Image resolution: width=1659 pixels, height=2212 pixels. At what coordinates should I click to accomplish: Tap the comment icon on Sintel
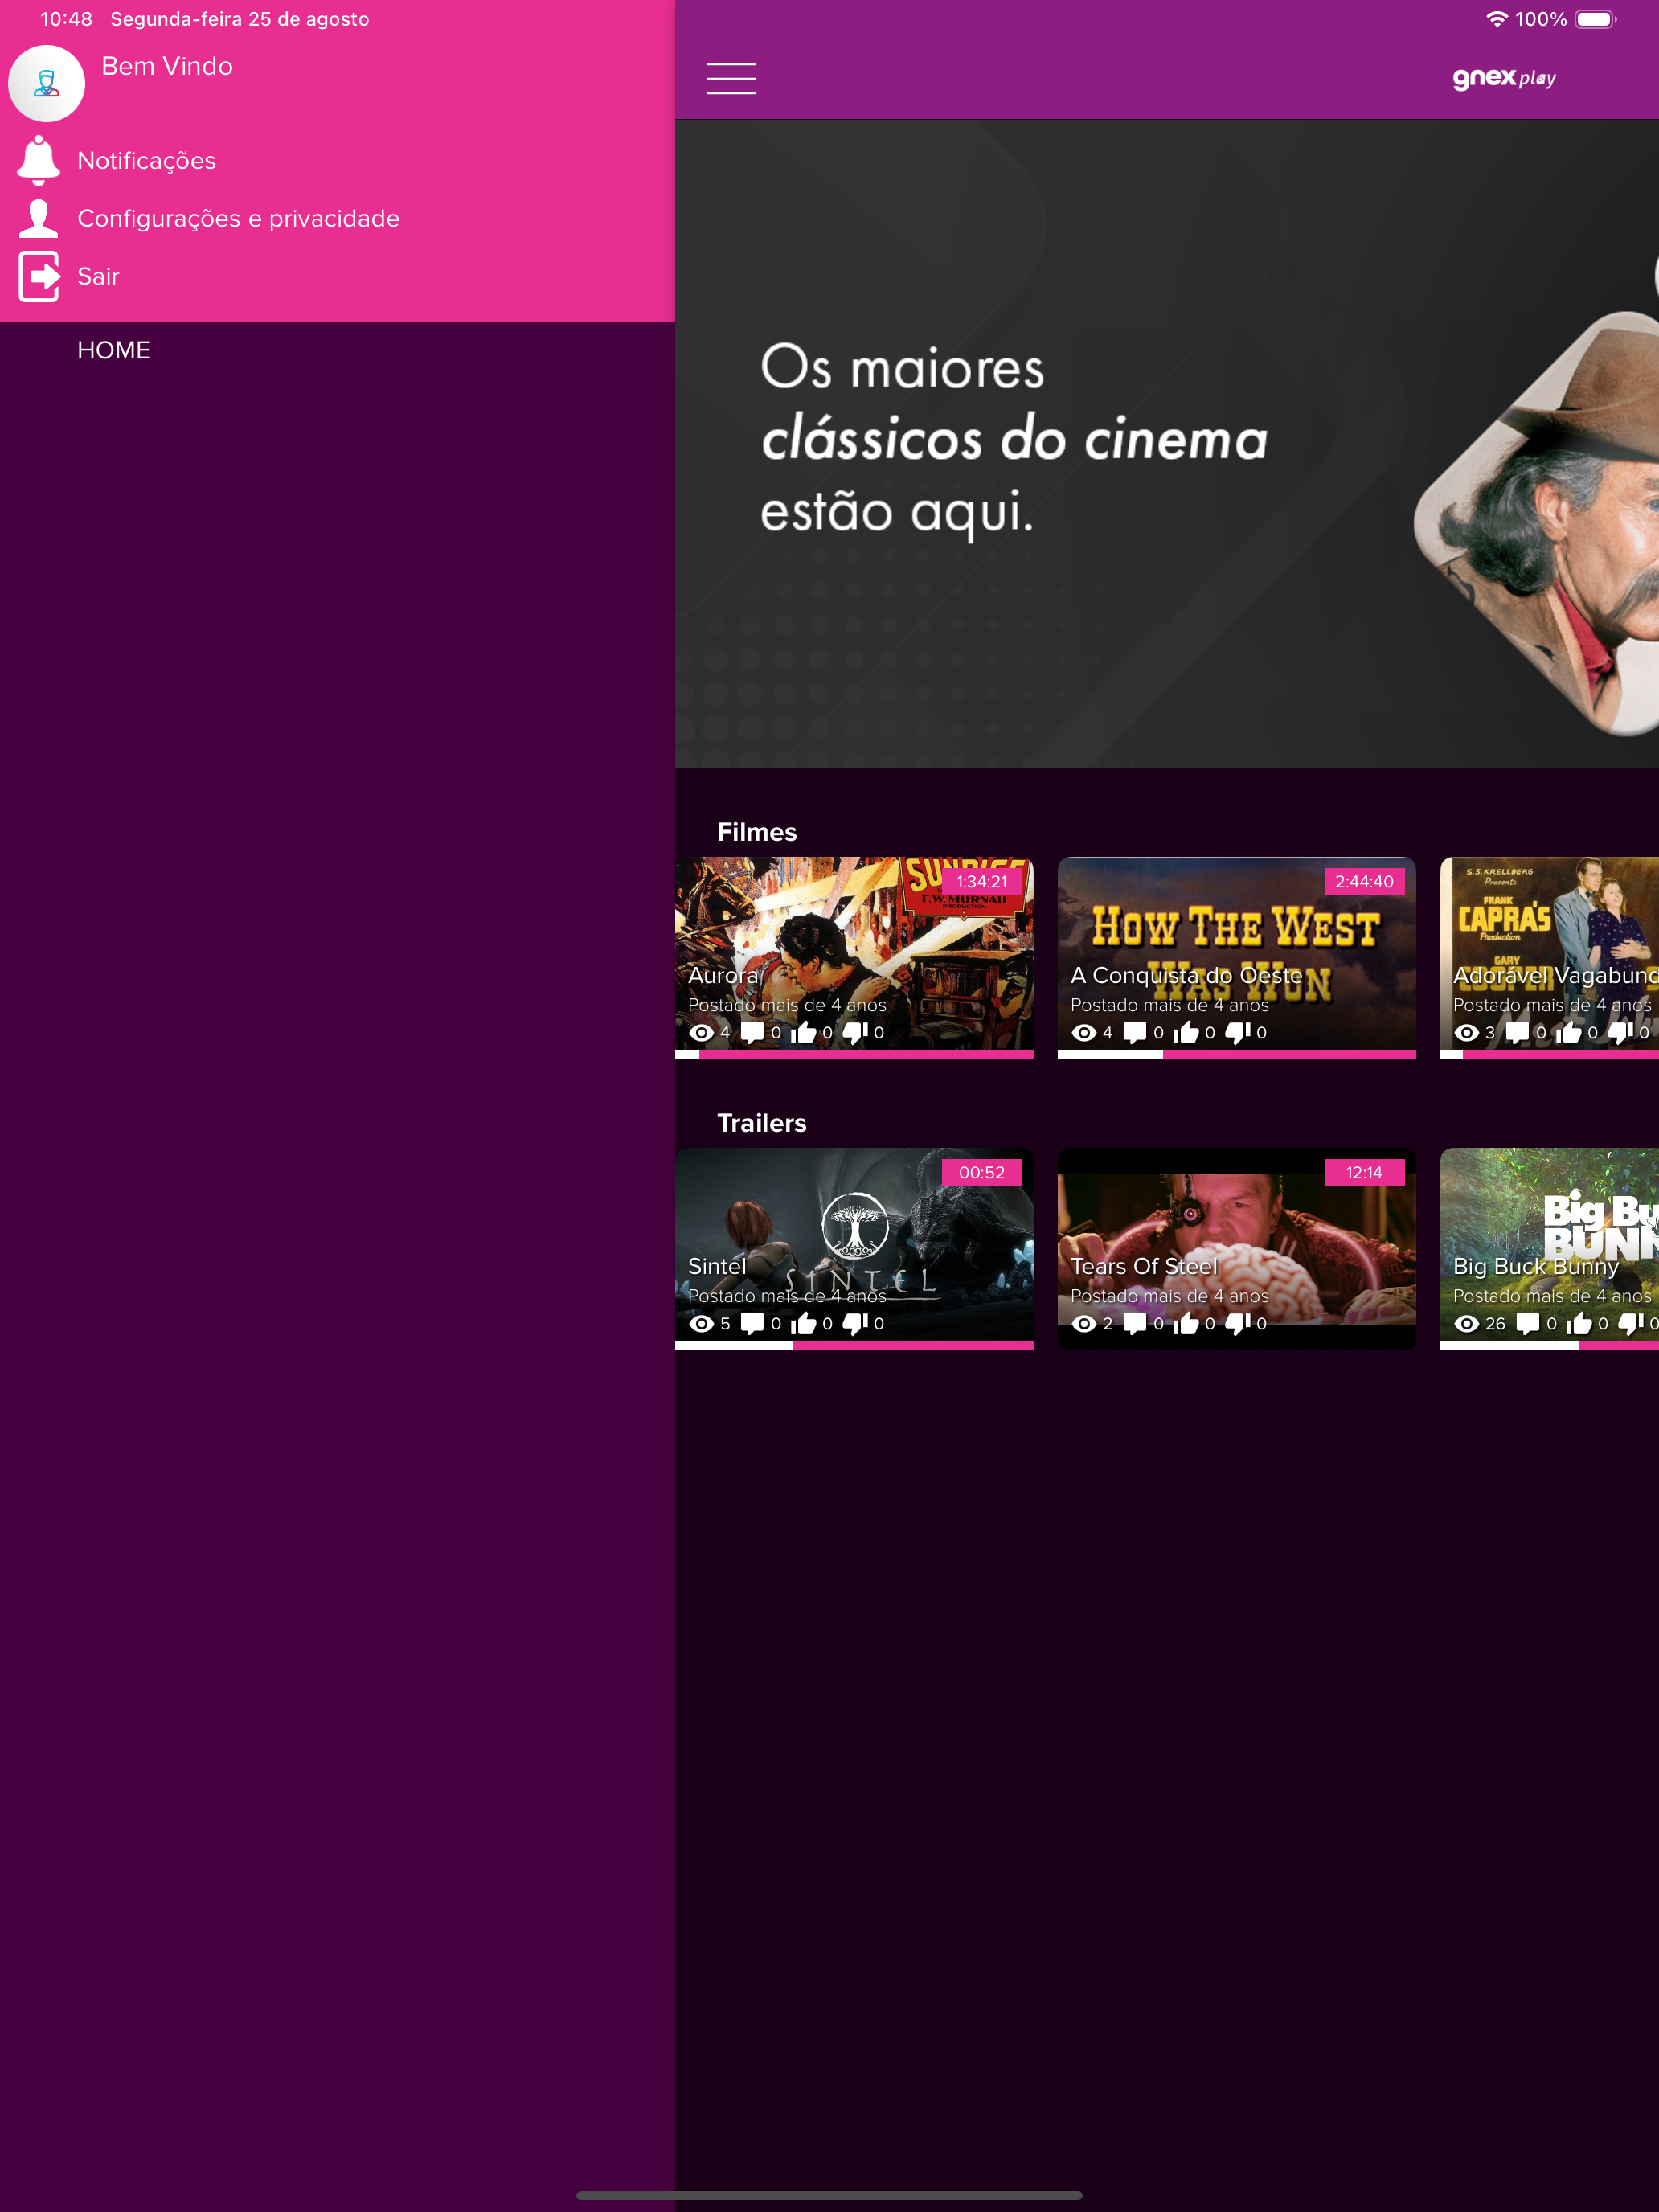coord(752,1323)
